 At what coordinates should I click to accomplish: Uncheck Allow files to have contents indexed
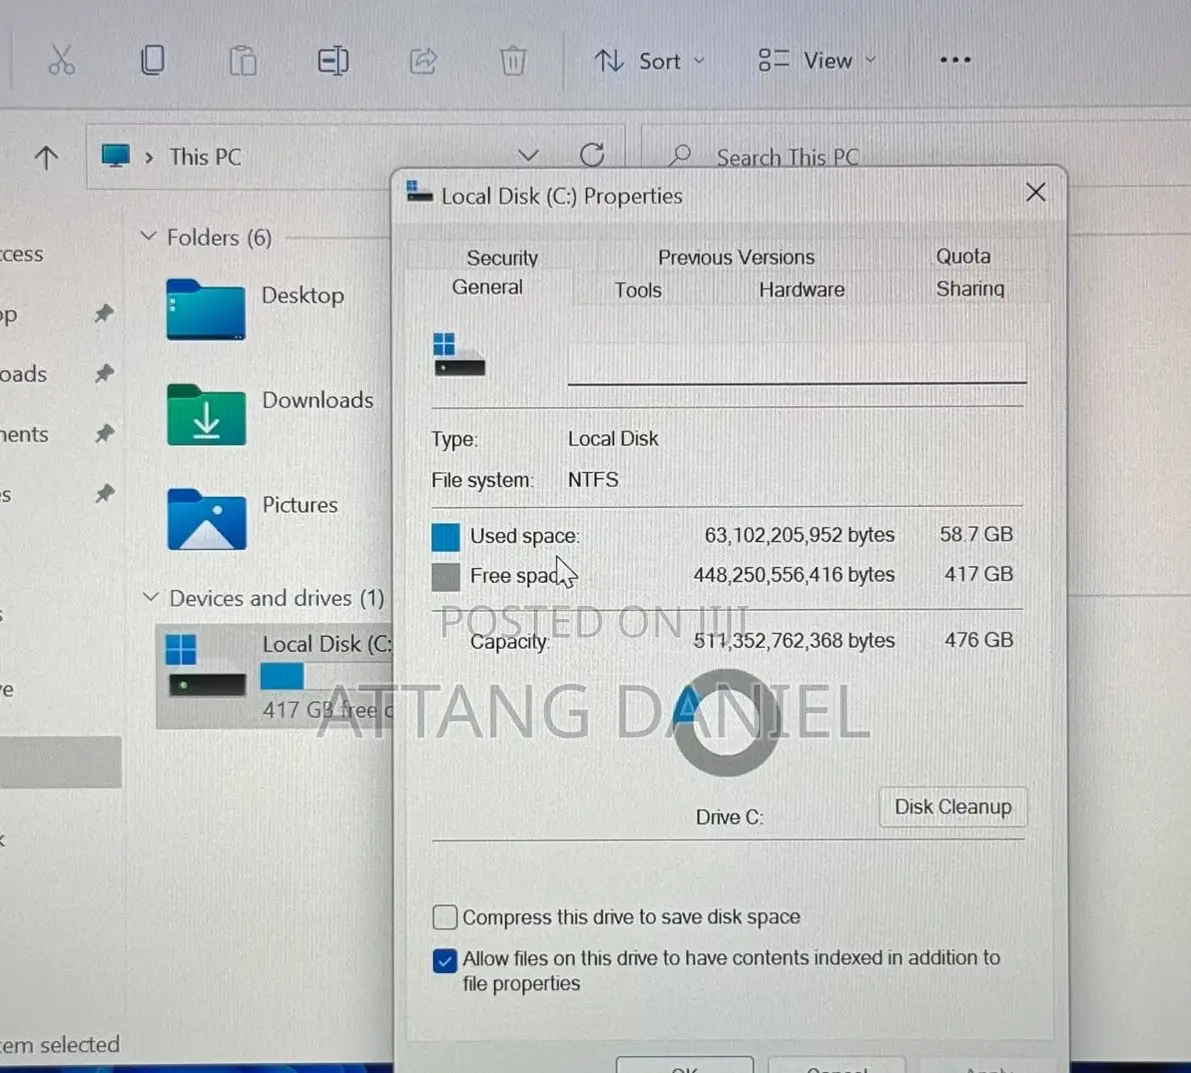coord(444,960)
